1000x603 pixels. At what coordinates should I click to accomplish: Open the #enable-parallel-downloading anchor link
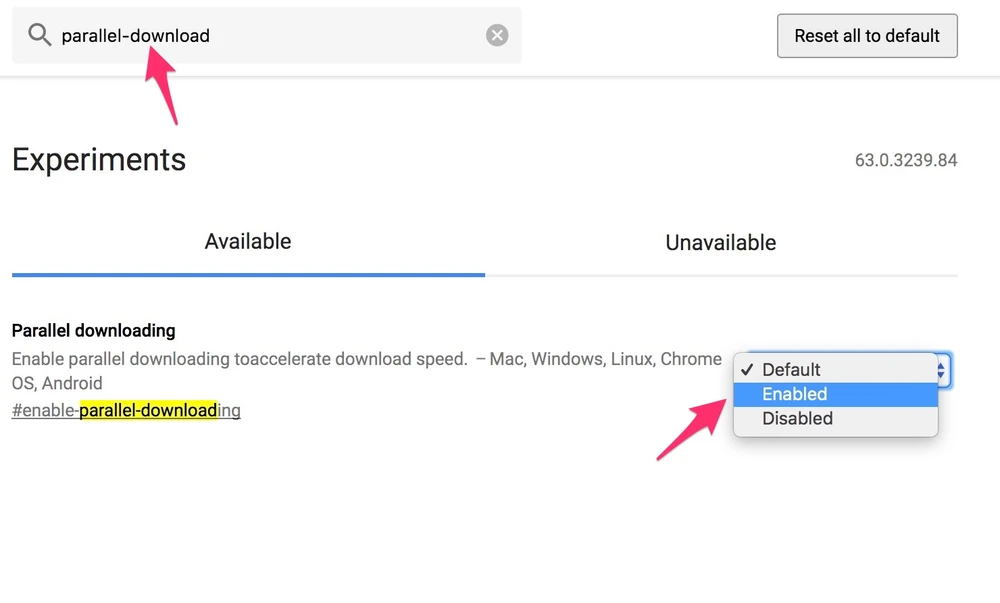(126, 410)
